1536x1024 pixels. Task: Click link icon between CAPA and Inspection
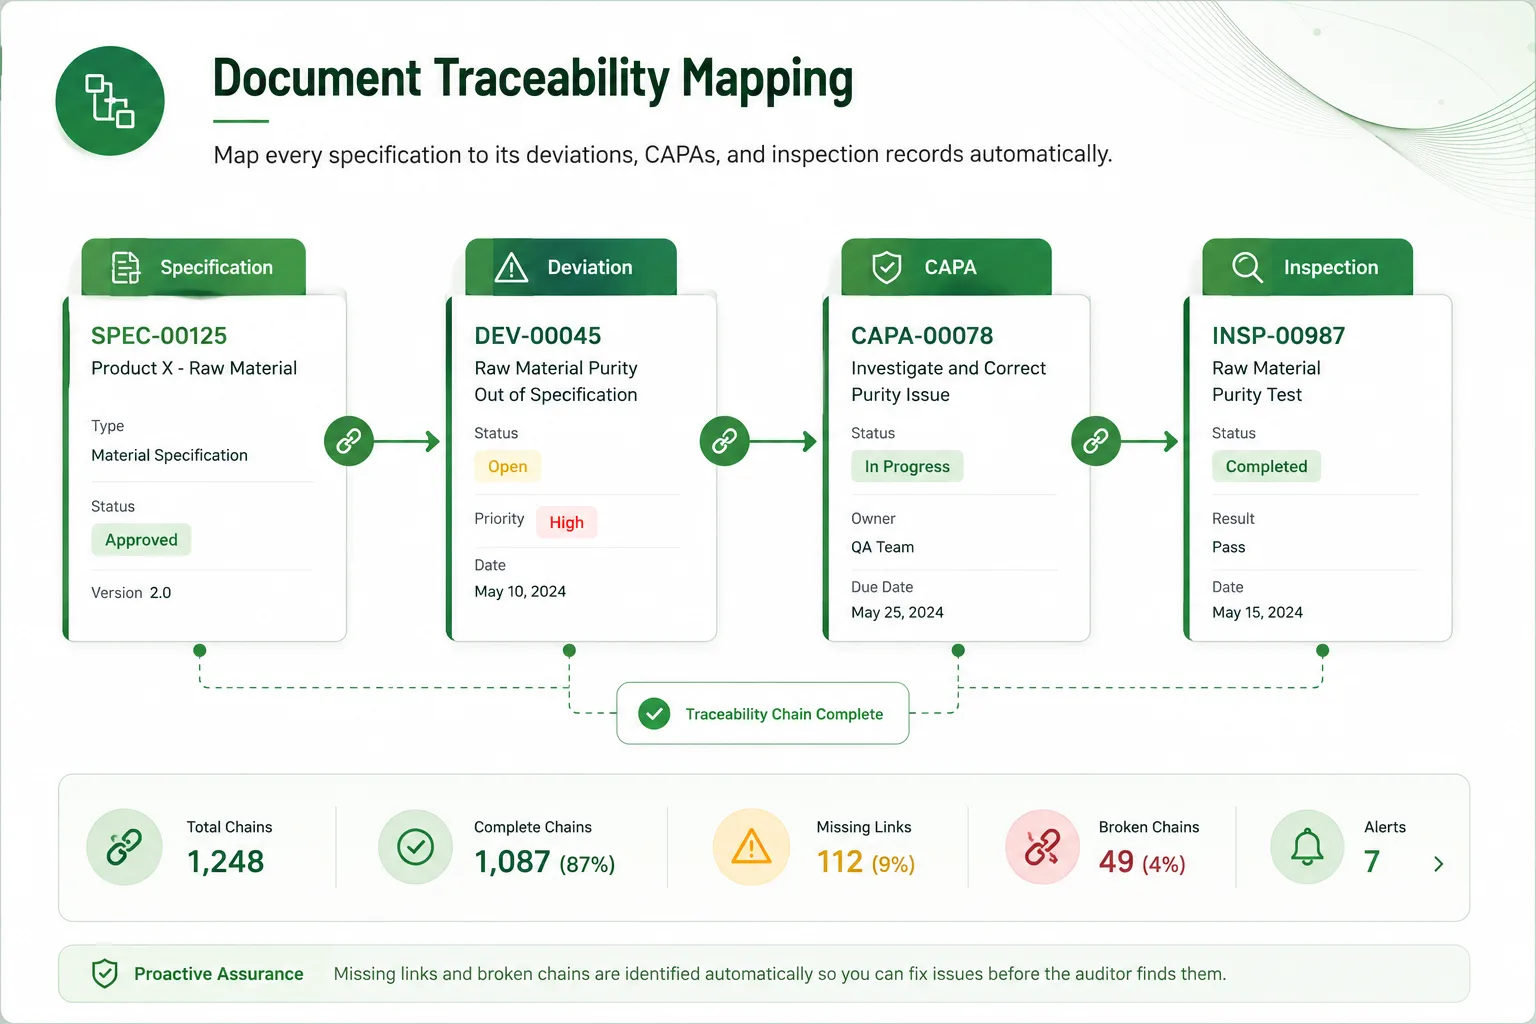(1096, 441)
